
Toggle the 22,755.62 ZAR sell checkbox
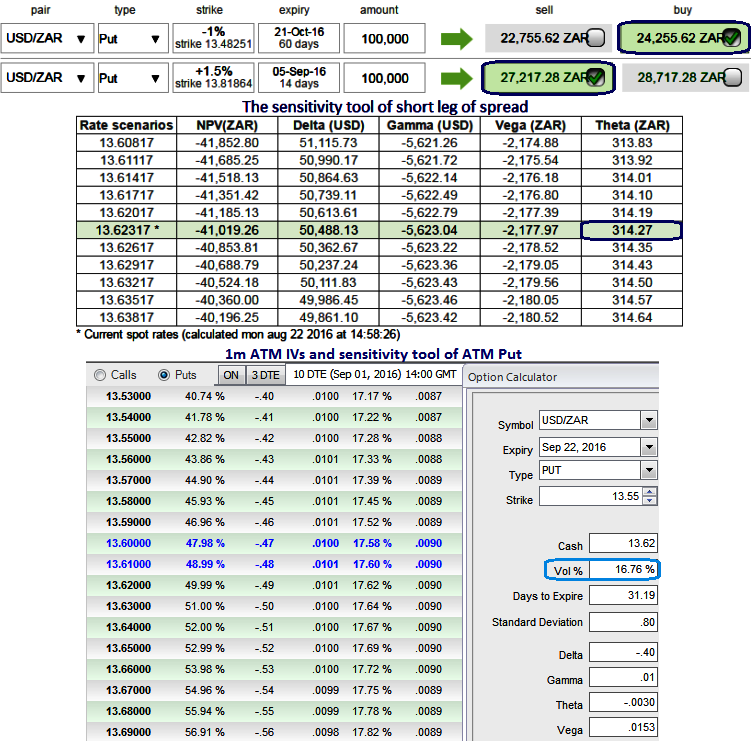click(x=596, y=39)
